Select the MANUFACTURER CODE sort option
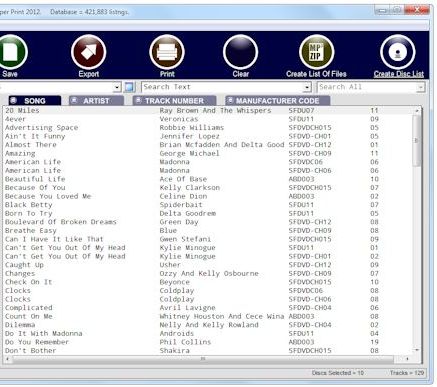 (277, 101)
